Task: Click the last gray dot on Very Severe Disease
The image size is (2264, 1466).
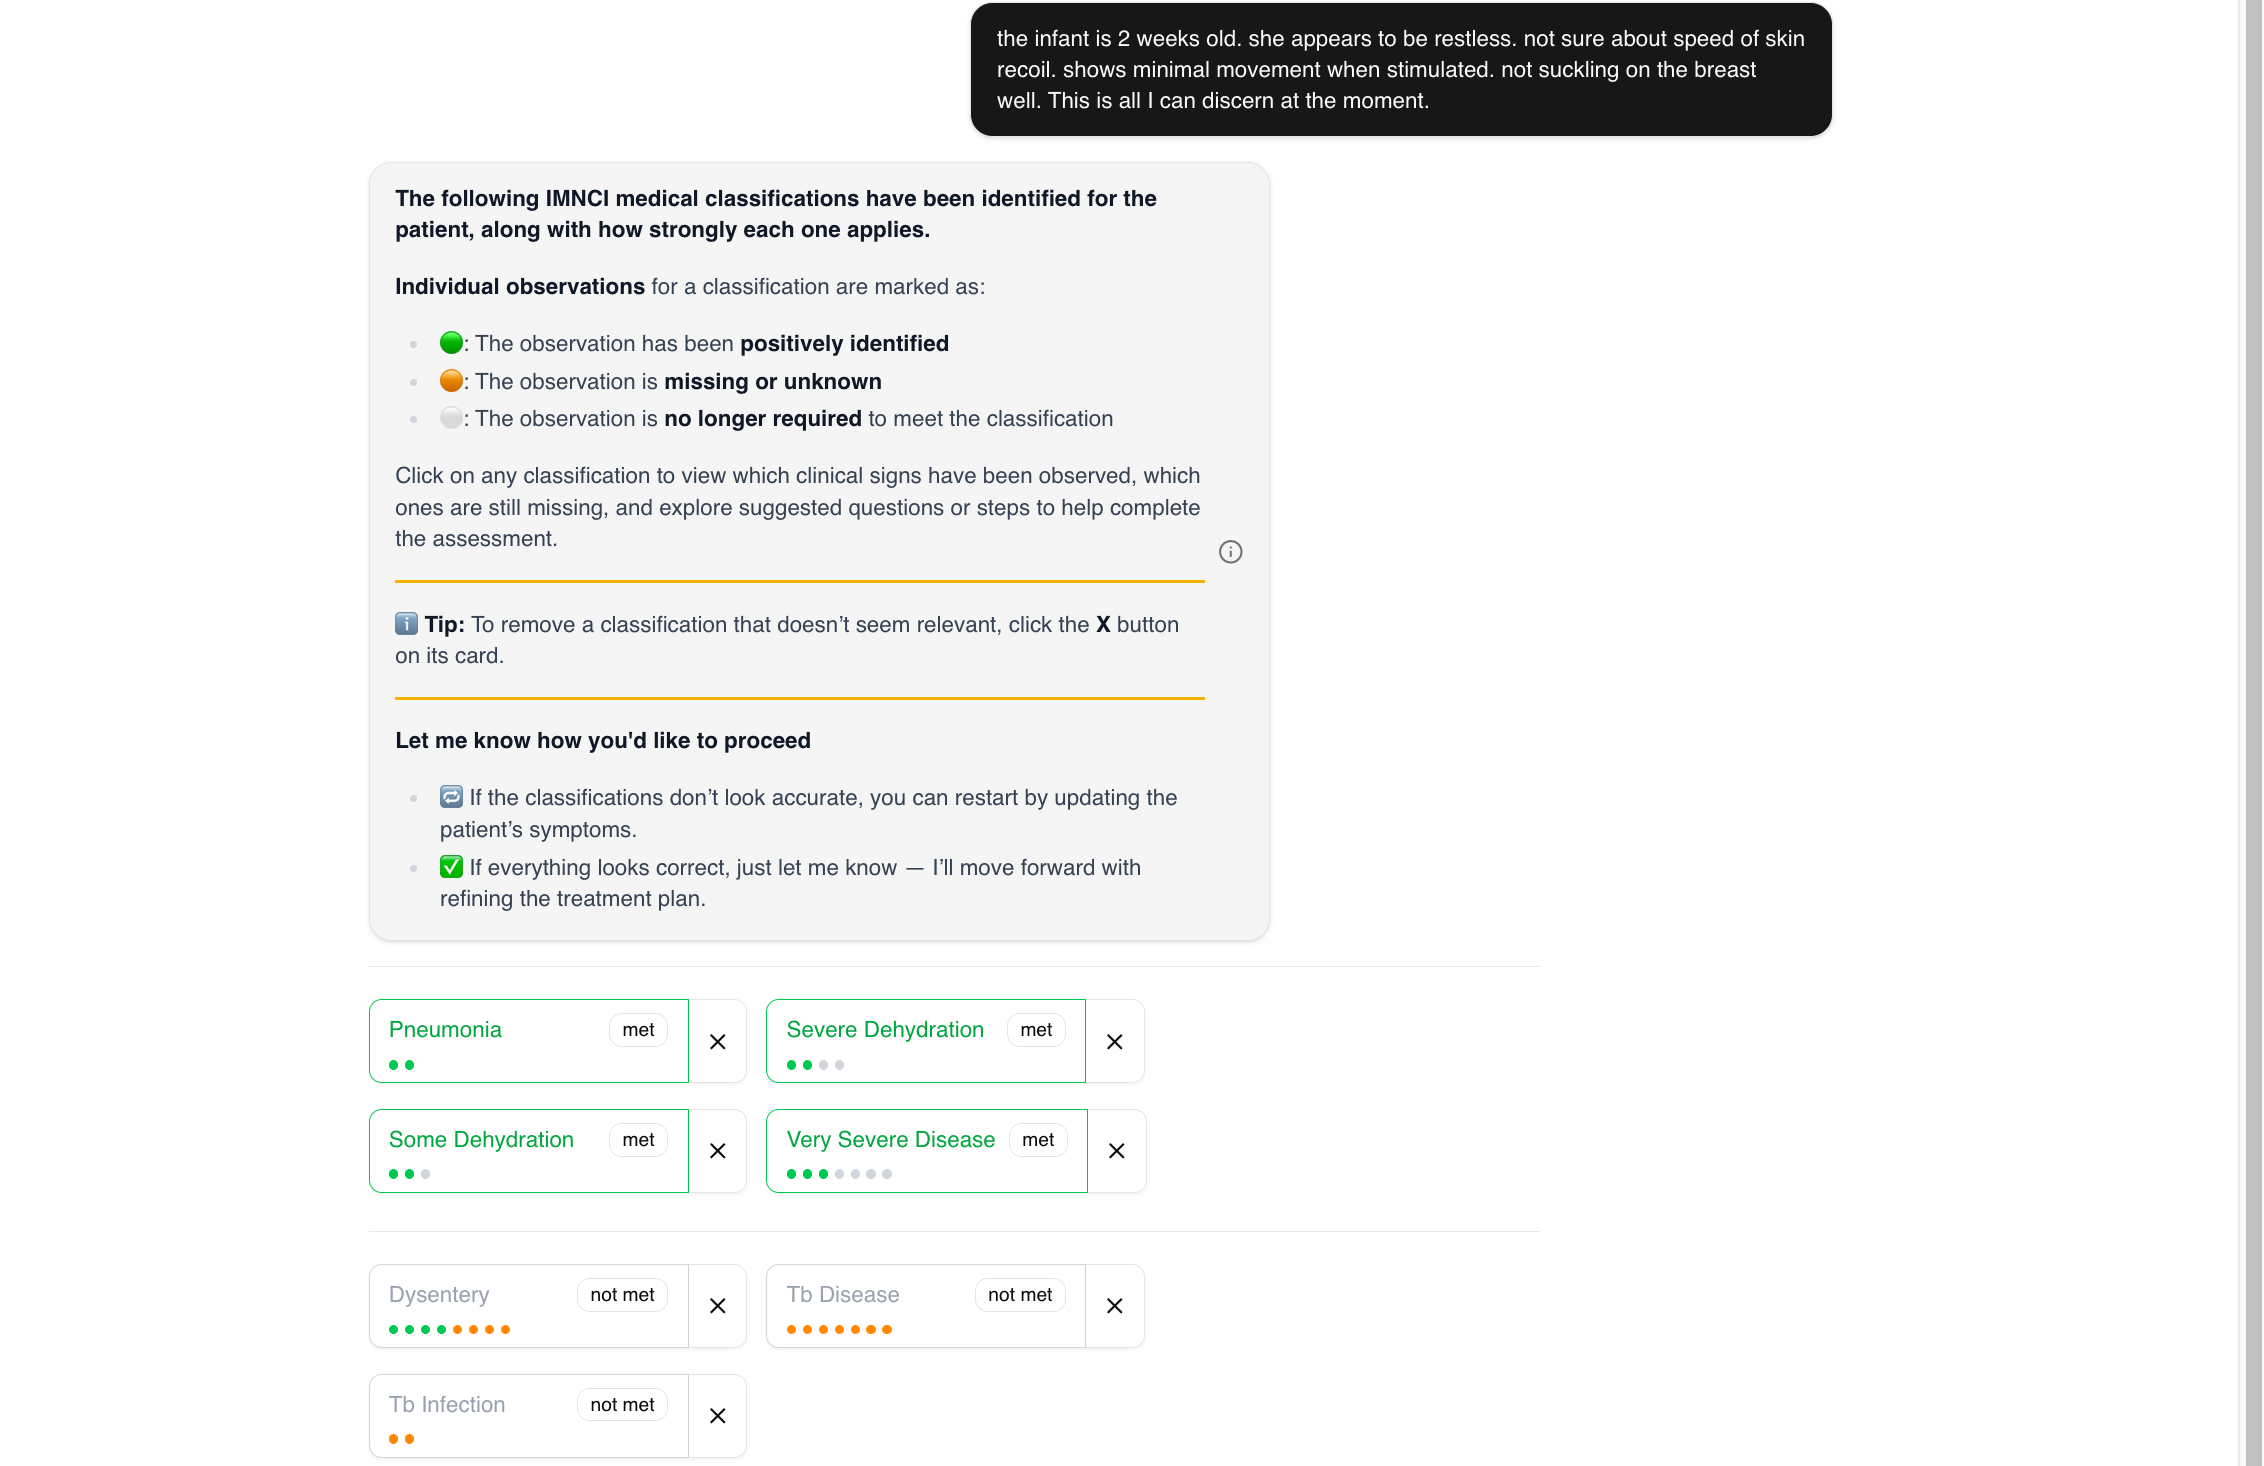Action: [886, 1173]
